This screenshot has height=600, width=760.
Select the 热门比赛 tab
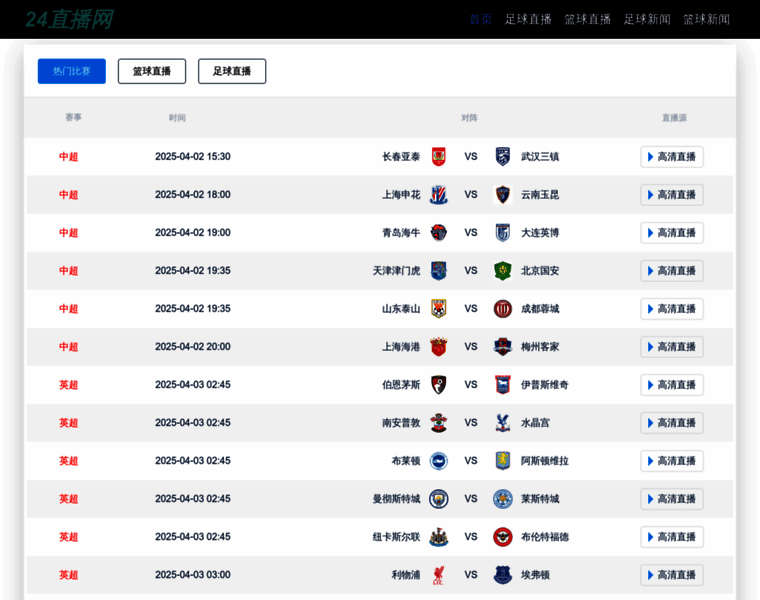click(72, 71)
